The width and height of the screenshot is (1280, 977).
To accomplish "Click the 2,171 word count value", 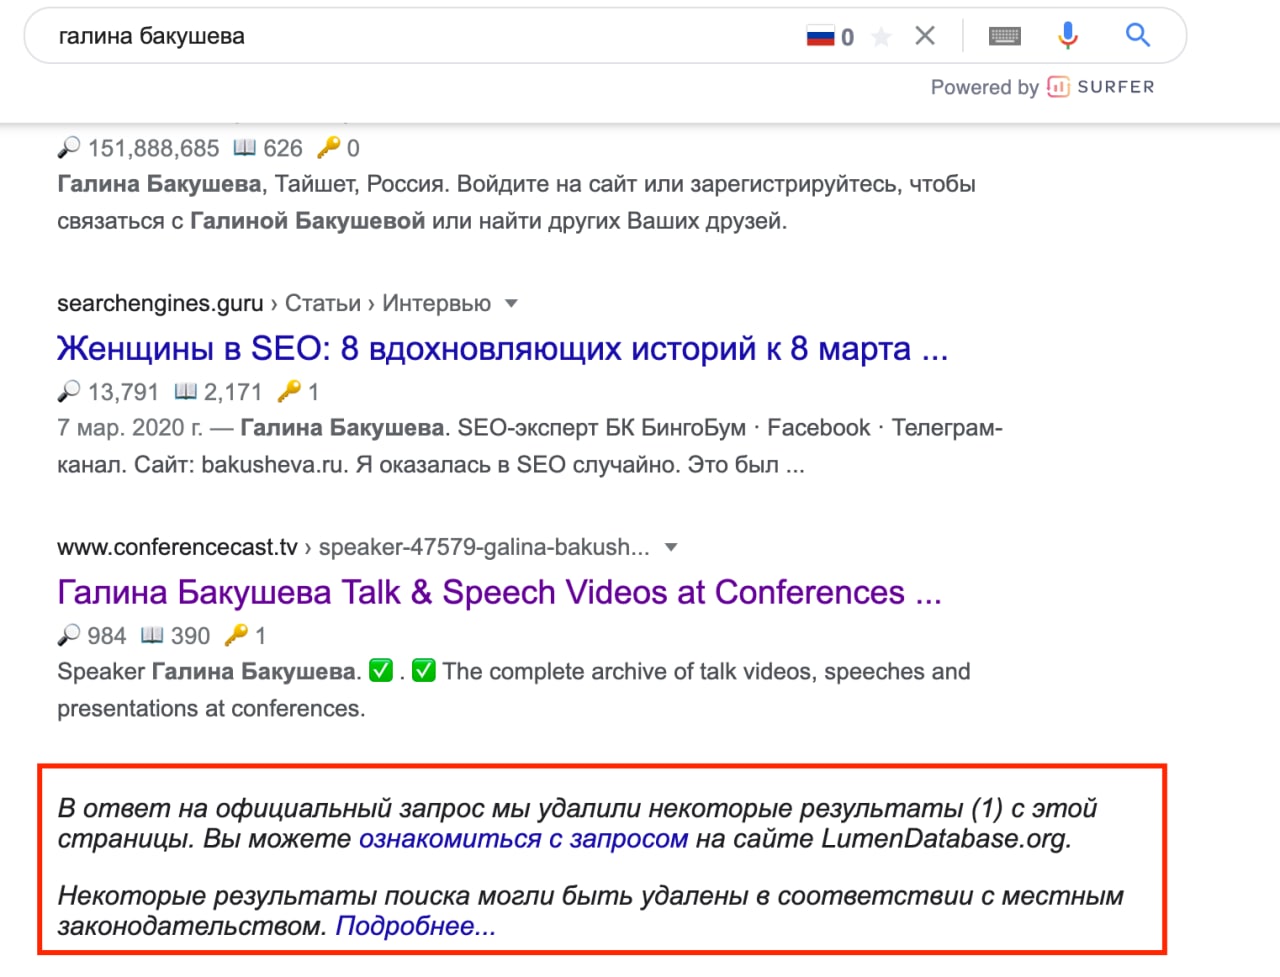I will click(x=233, y=392).
